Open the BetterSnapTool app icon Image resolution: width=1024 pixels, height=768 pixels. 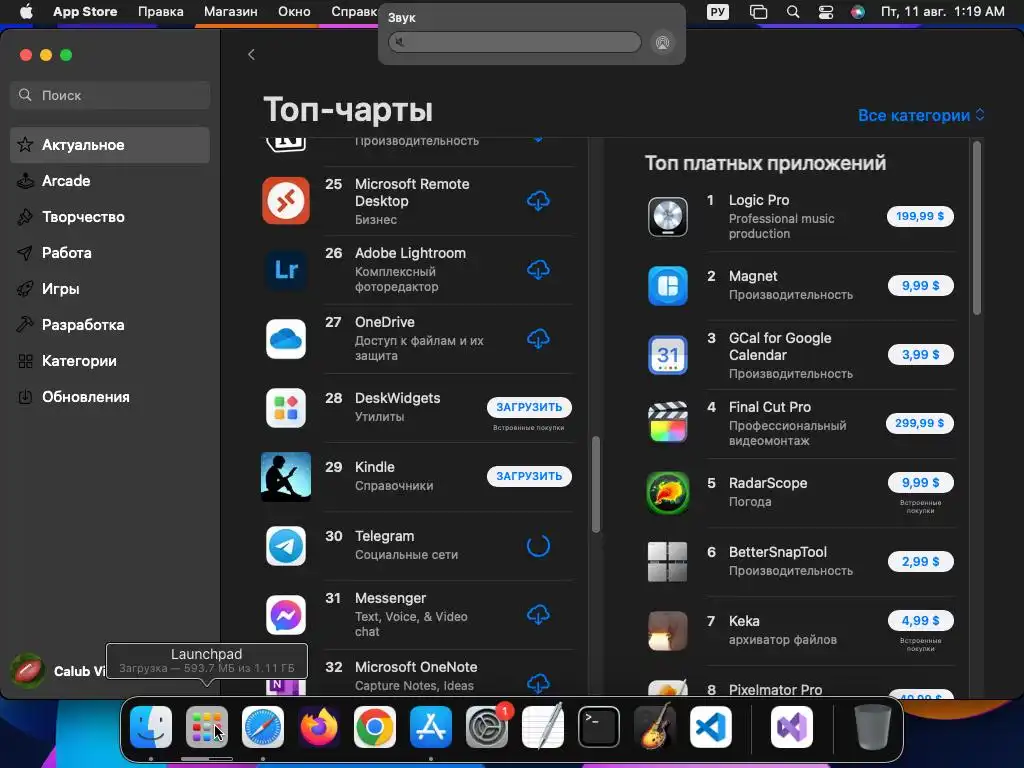pos(667,562)
